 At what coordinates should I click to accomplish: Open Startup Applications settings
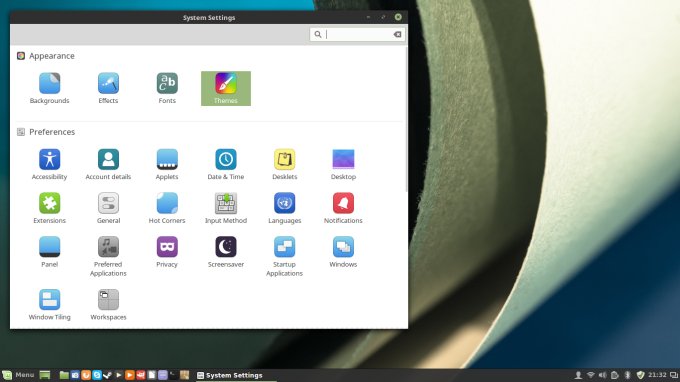click(x=284, y=257)
